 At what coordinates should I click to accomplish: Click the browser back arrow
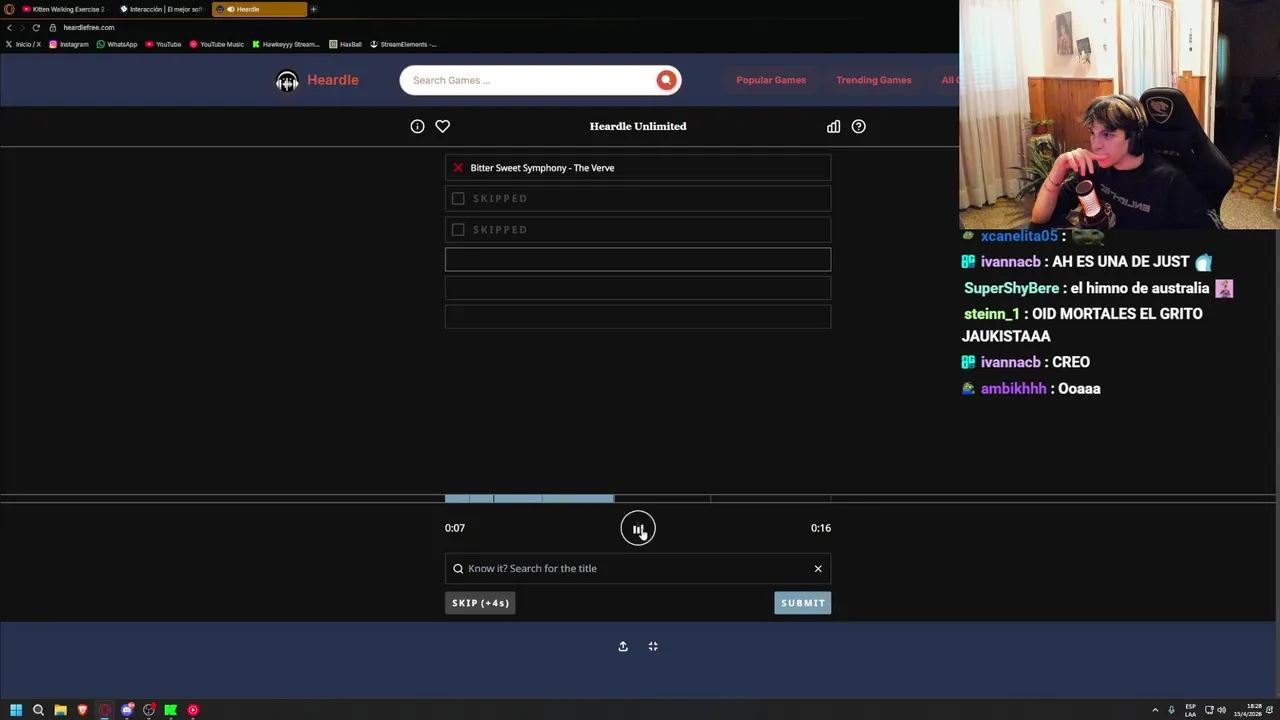(10, 27)
